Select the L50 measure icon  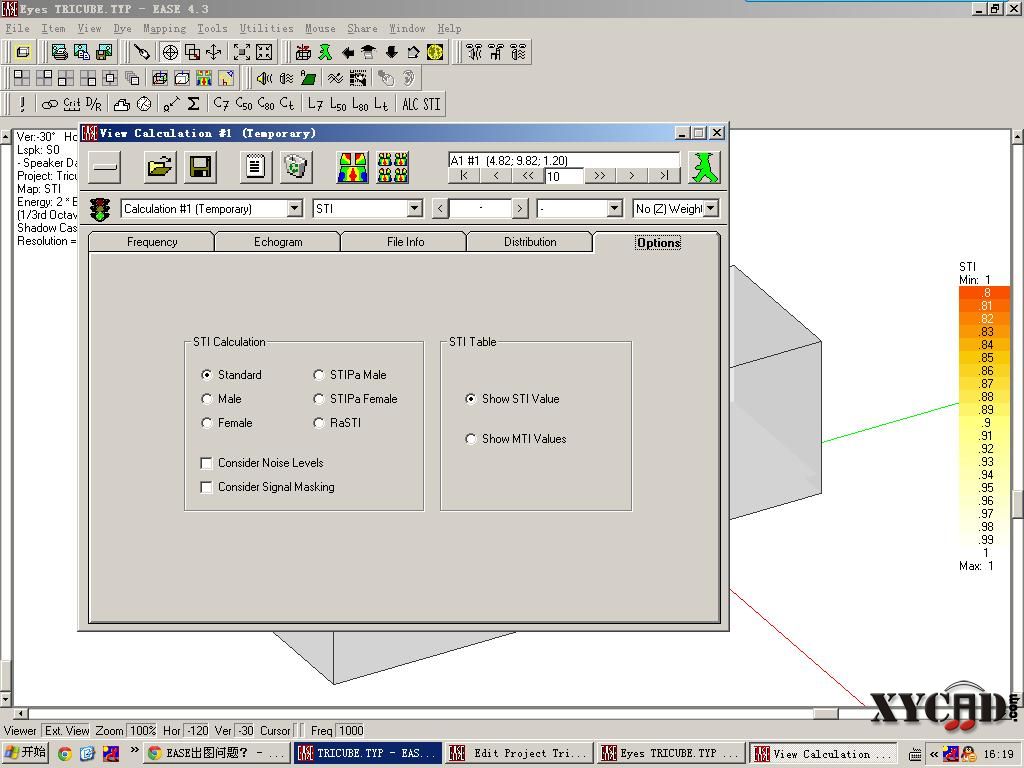coord(338,104)
